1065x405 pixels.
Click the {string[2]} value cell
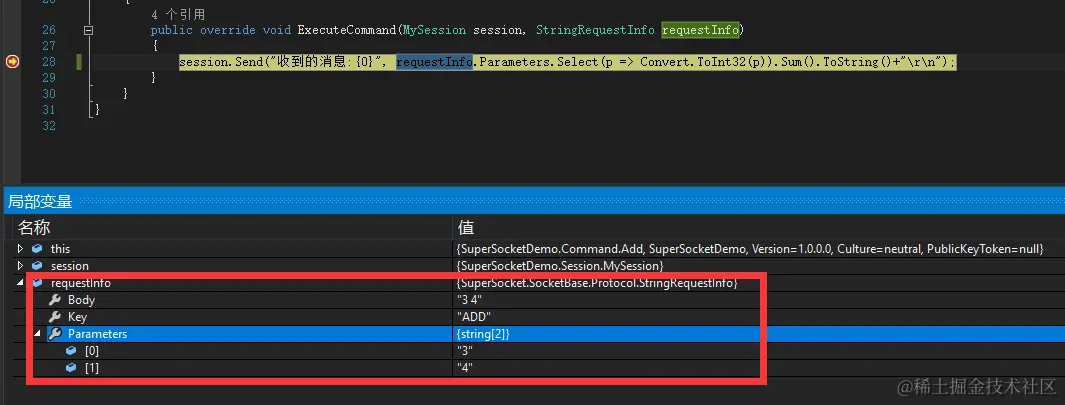click(x=484, y=334)
